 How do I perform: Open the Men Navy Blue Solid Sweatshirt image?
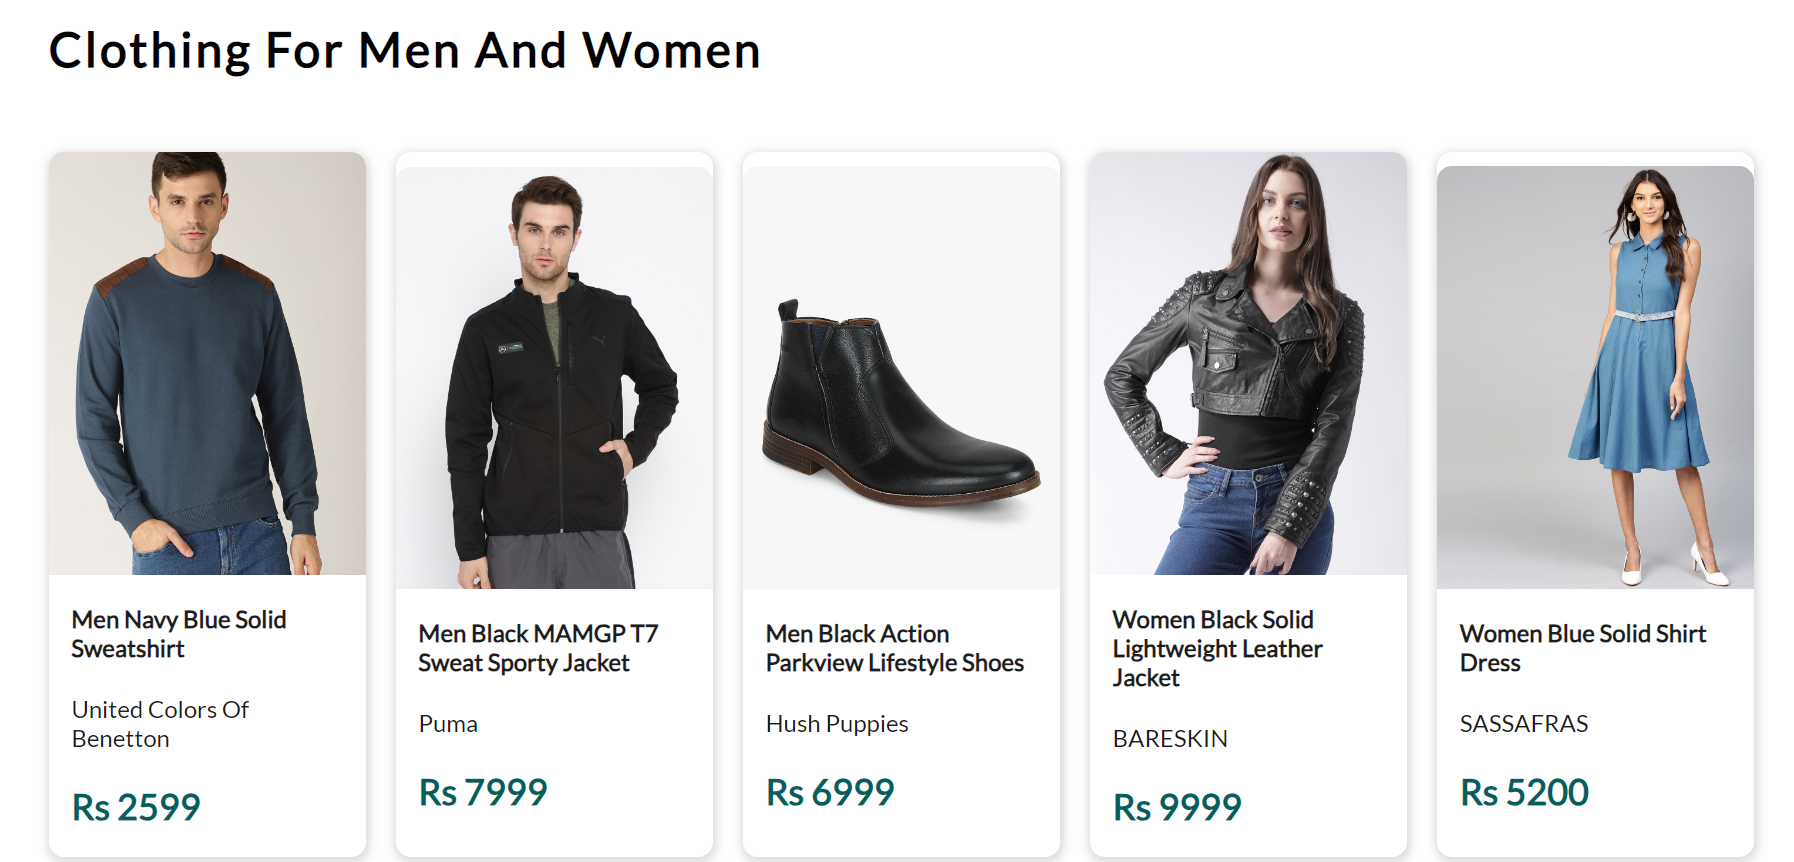click(x=207, y=363)
